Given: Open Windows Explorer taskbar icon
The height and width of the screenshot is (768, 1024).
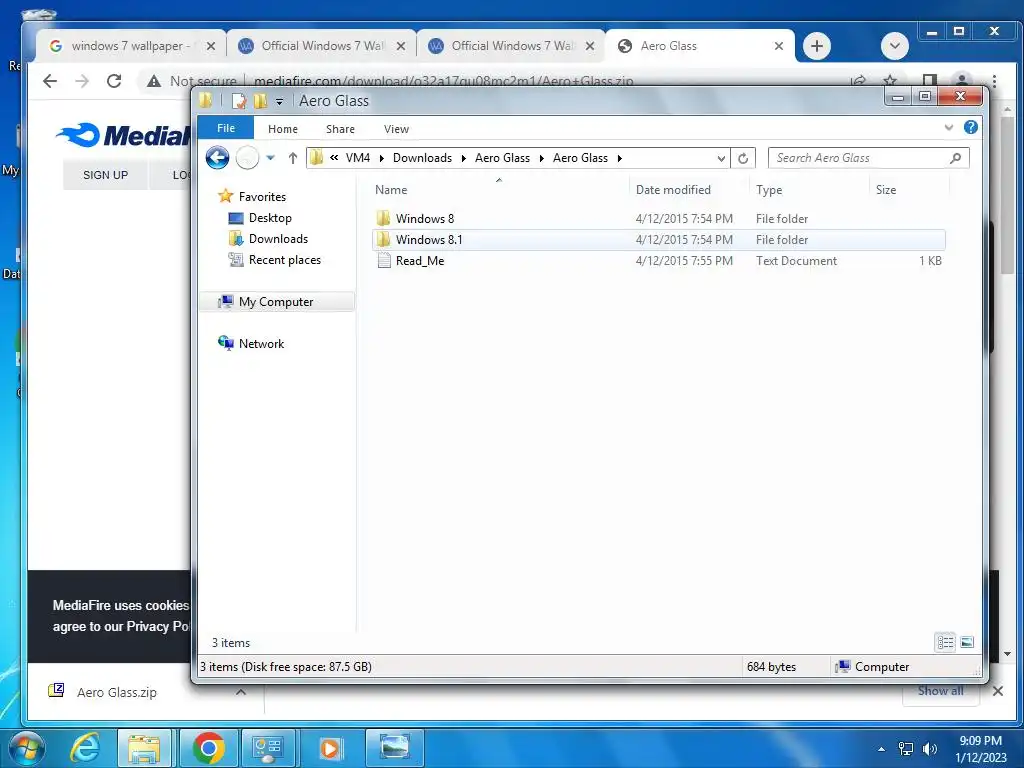Looking at the screenshot, I should (x=144, y=748).
